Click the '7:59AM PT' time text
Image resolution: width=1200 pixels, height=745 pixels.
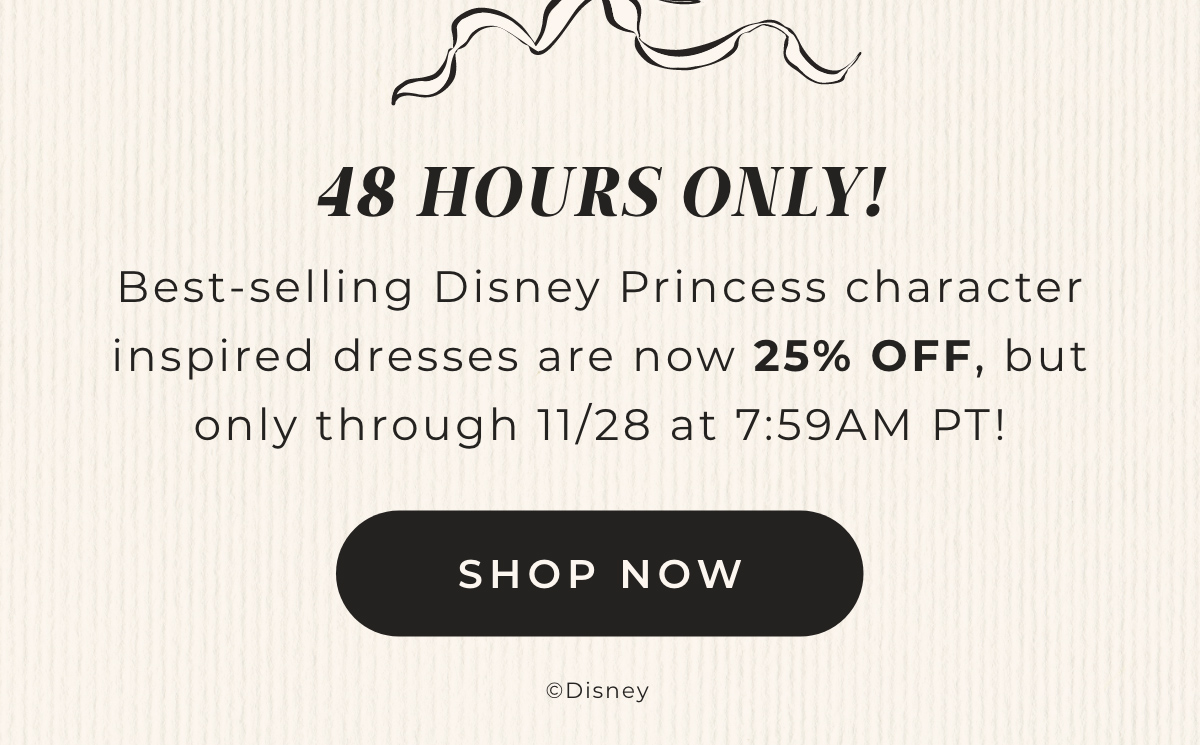pyautogui.click(x=870, y=424)
